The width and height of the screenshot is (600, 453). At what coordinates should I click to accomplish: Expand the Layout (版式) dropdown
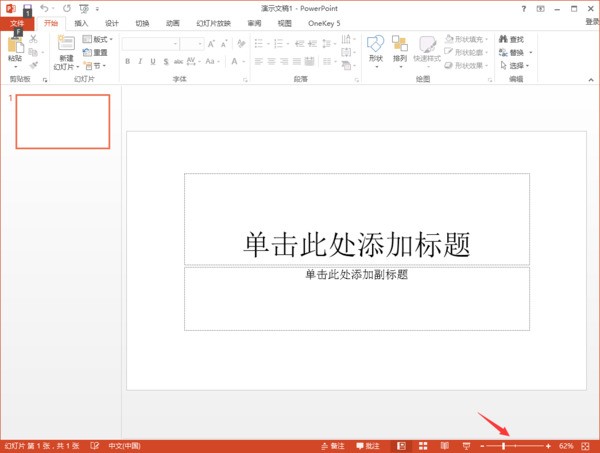coord(100,40)
